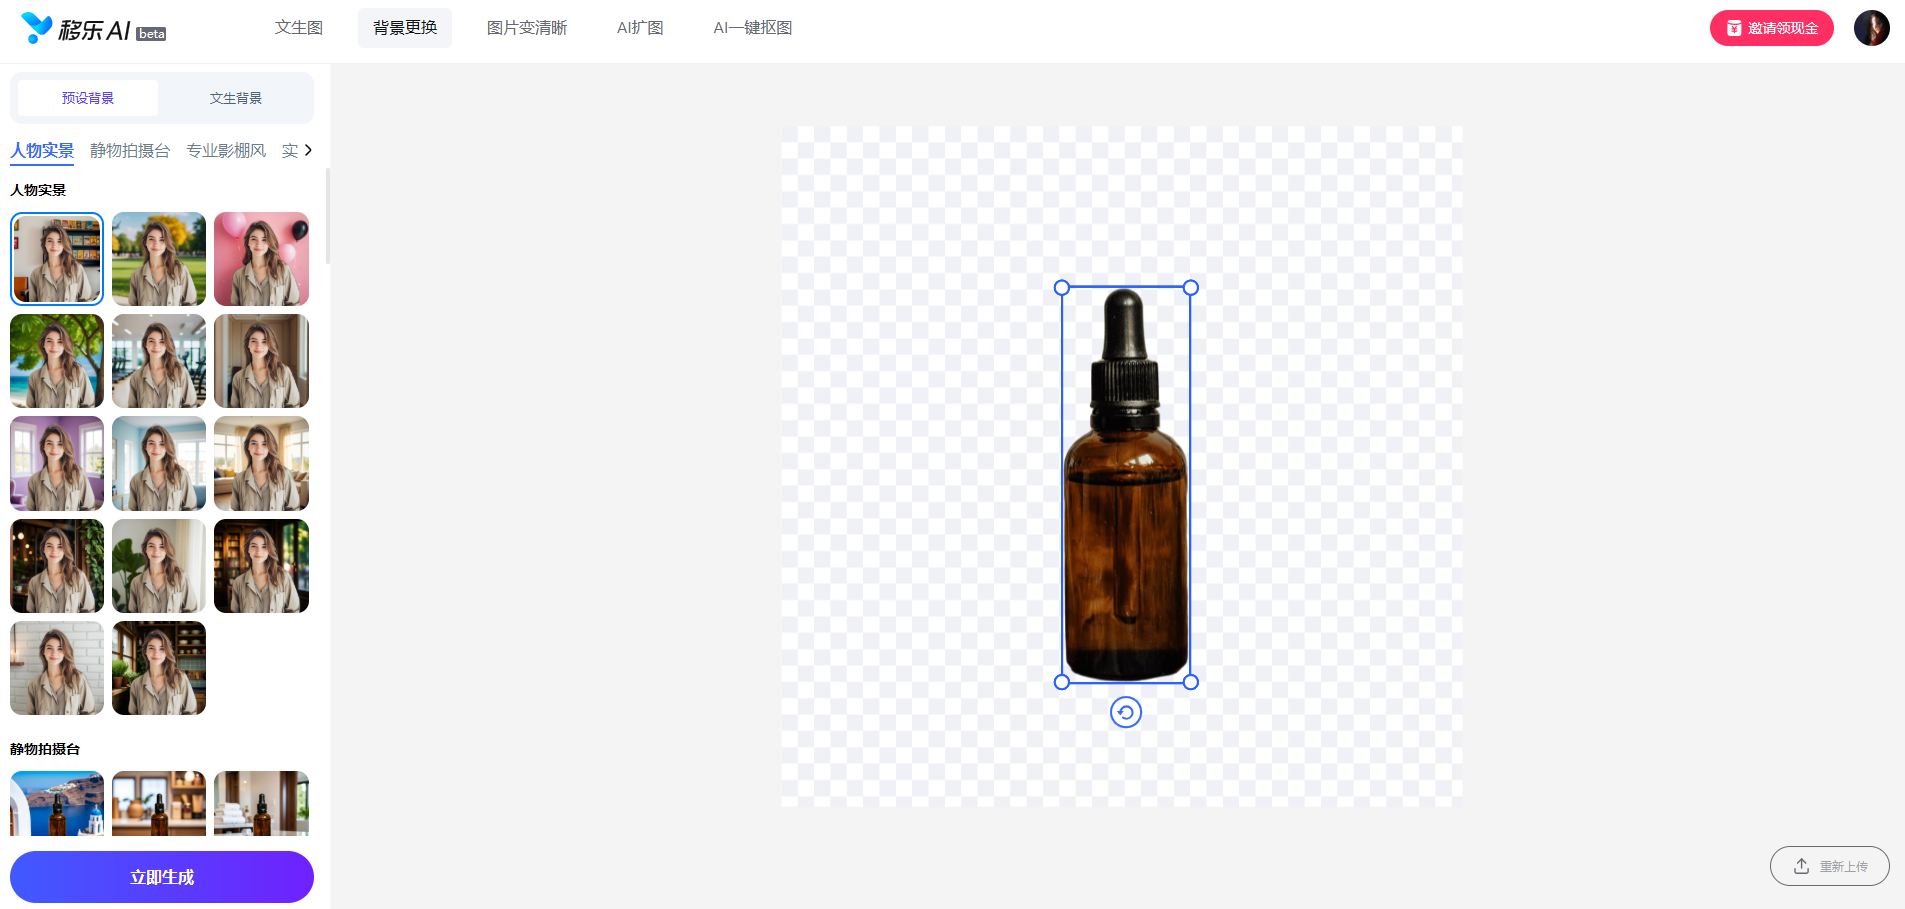Choose the bathroom towel bottle background thumbnail
The image size is (1905, 909).
[x=261, y=803]
